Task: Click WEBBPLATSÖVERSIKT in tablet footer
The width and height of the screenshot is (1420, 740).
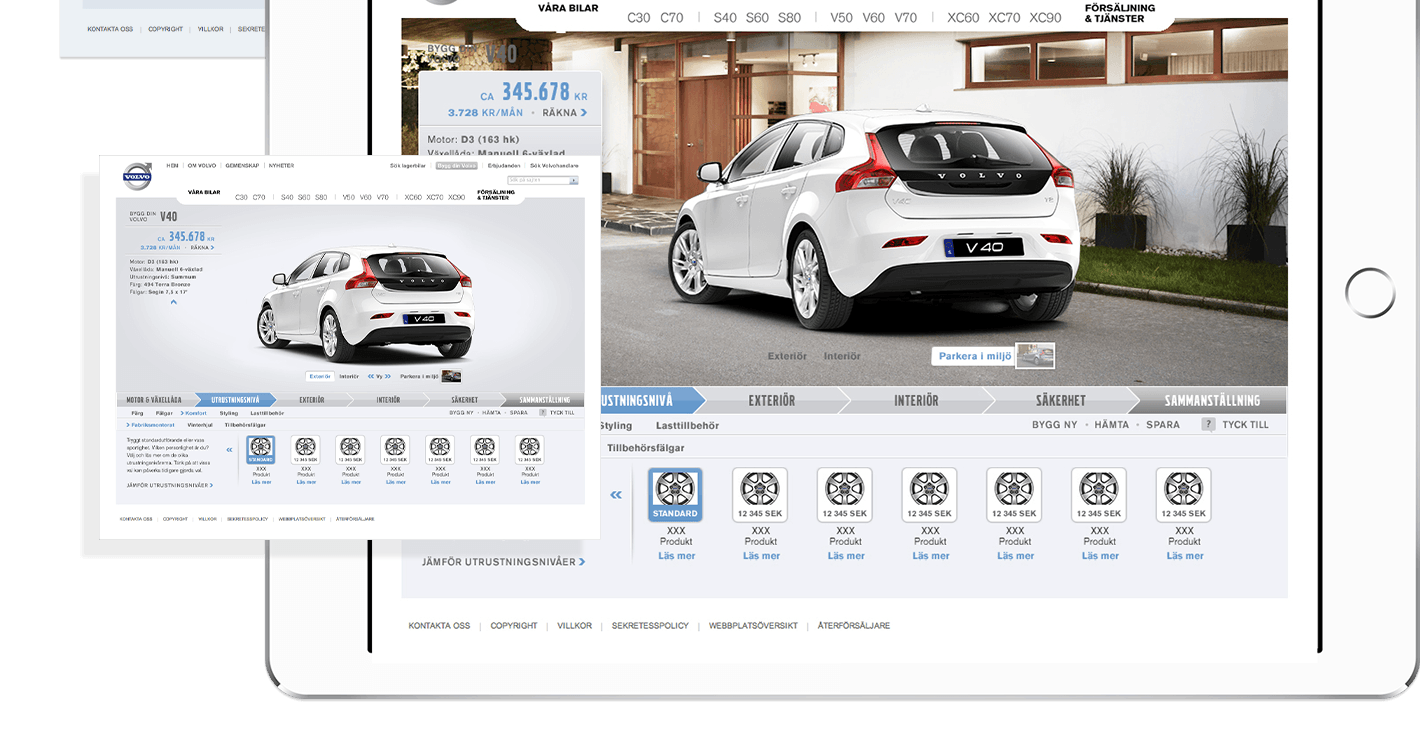Action: [753, 626]
